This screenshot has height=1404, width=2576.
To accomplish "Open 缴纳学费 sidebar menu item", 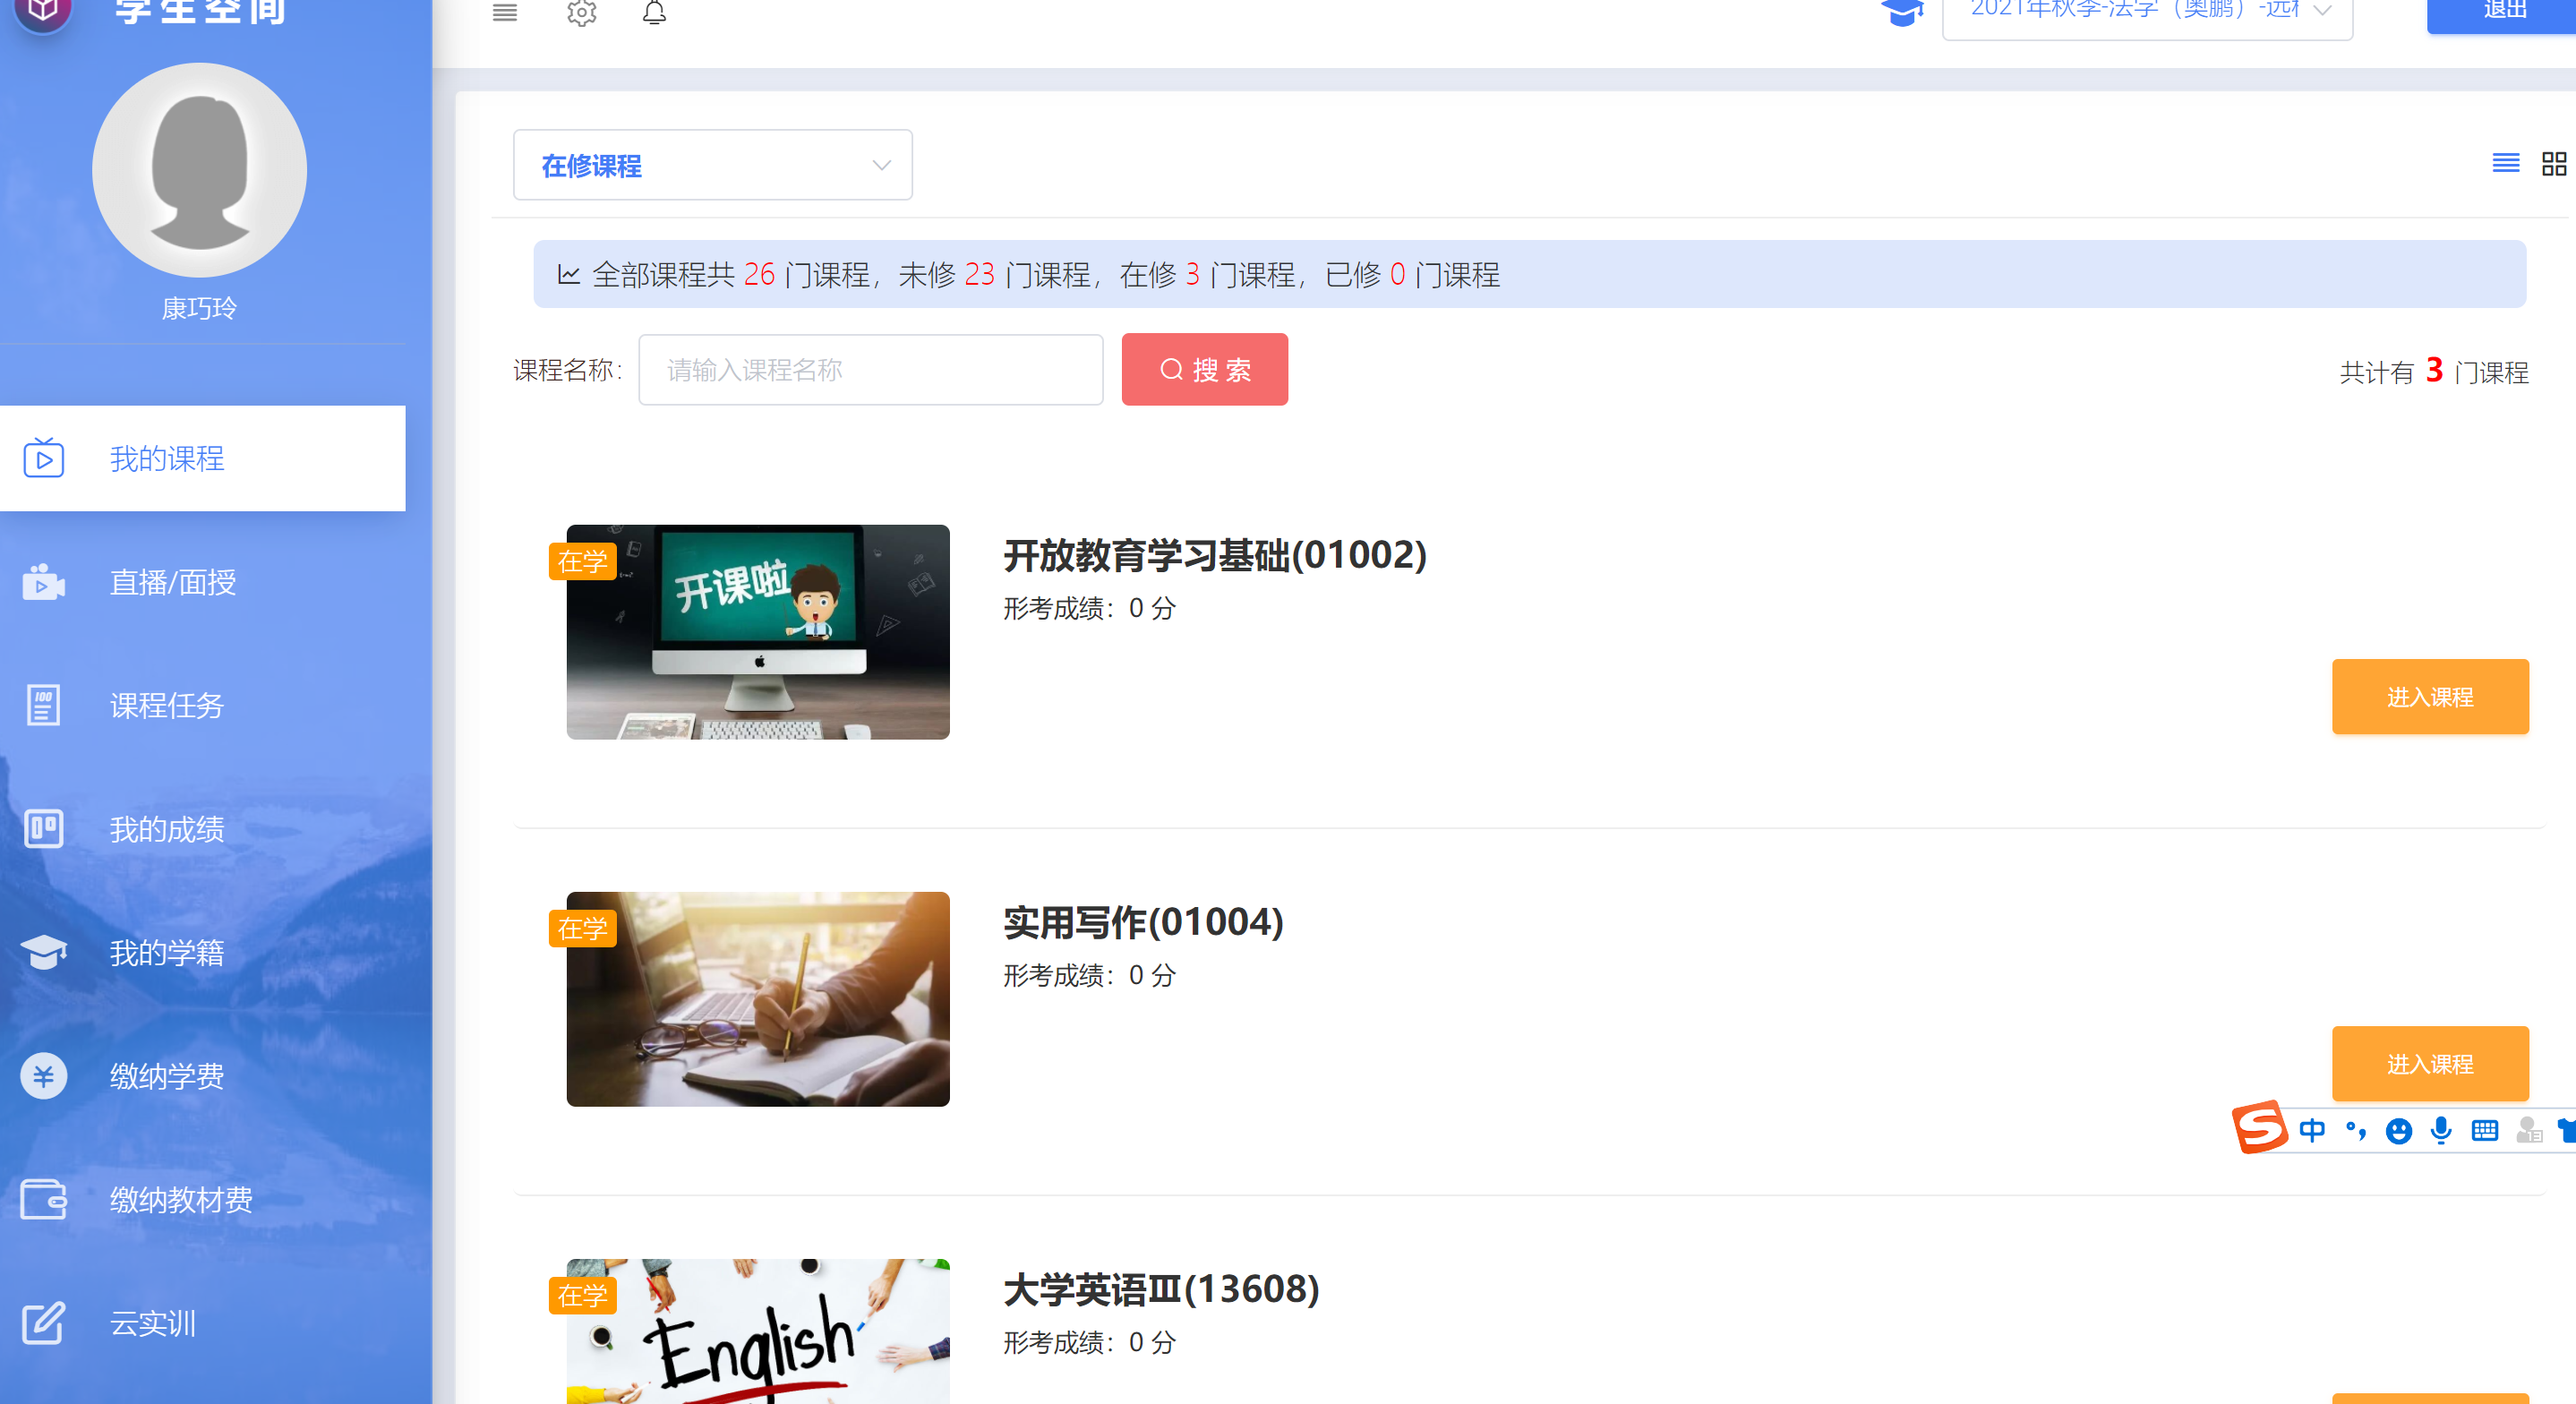I will click(166, 1076).
